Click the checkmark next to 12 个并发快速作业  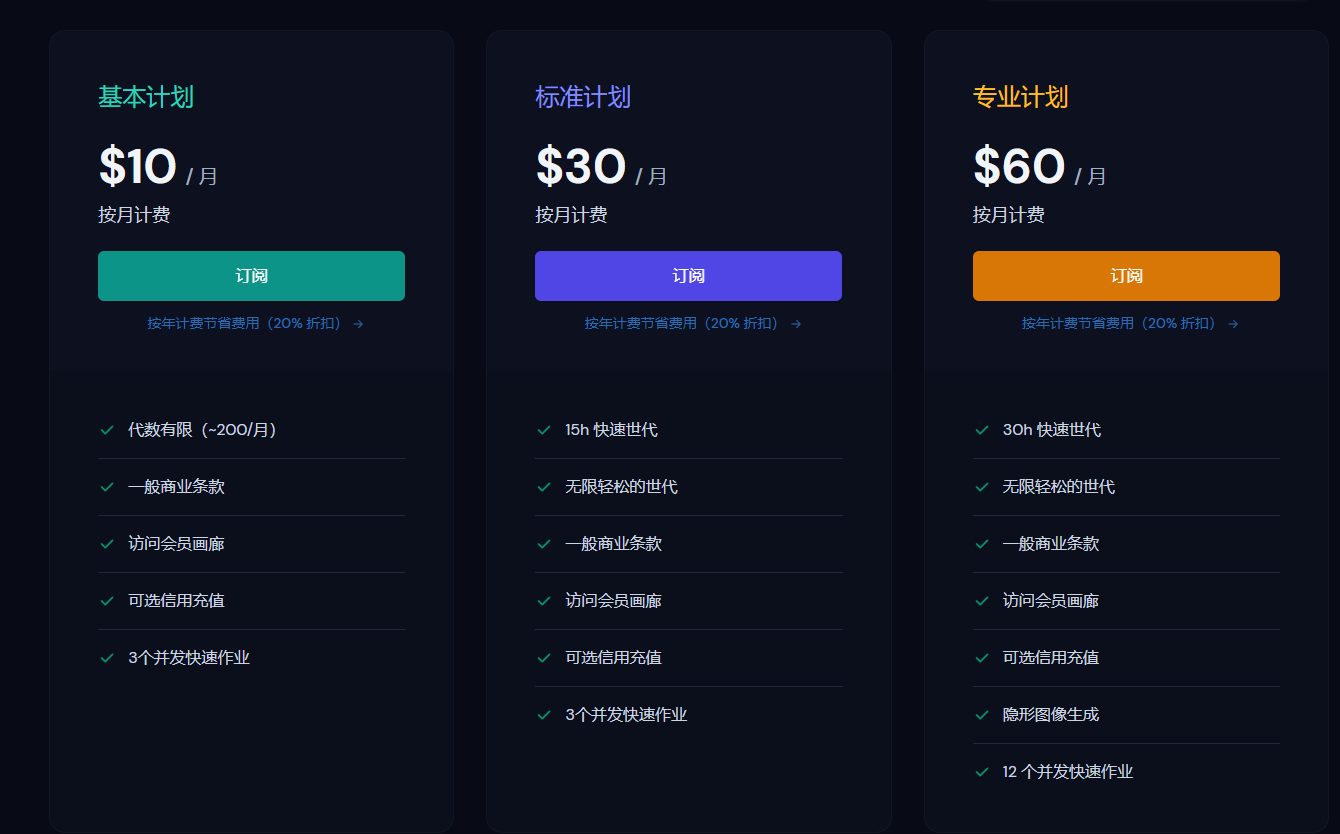tap(982, 771)
